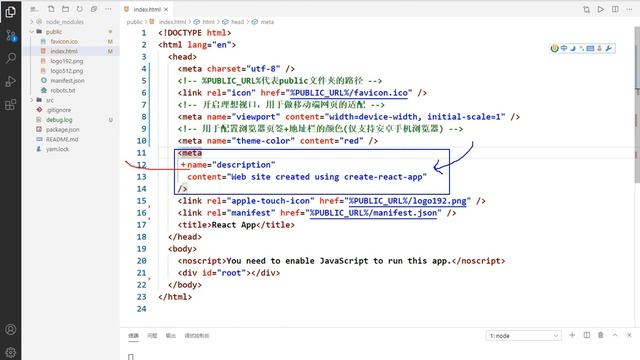Select meta in the breadcrumb path

pyautogui.click(x=267, y=22)
